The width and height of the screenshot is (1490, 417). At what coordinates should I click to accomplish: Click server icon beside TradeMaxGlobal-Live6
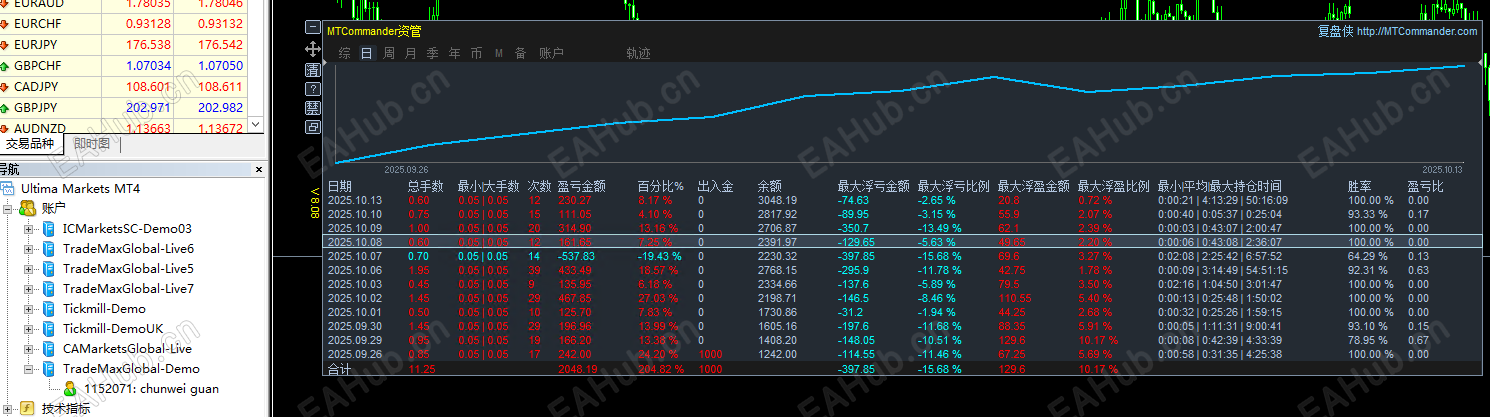click(x=49, y=249)
